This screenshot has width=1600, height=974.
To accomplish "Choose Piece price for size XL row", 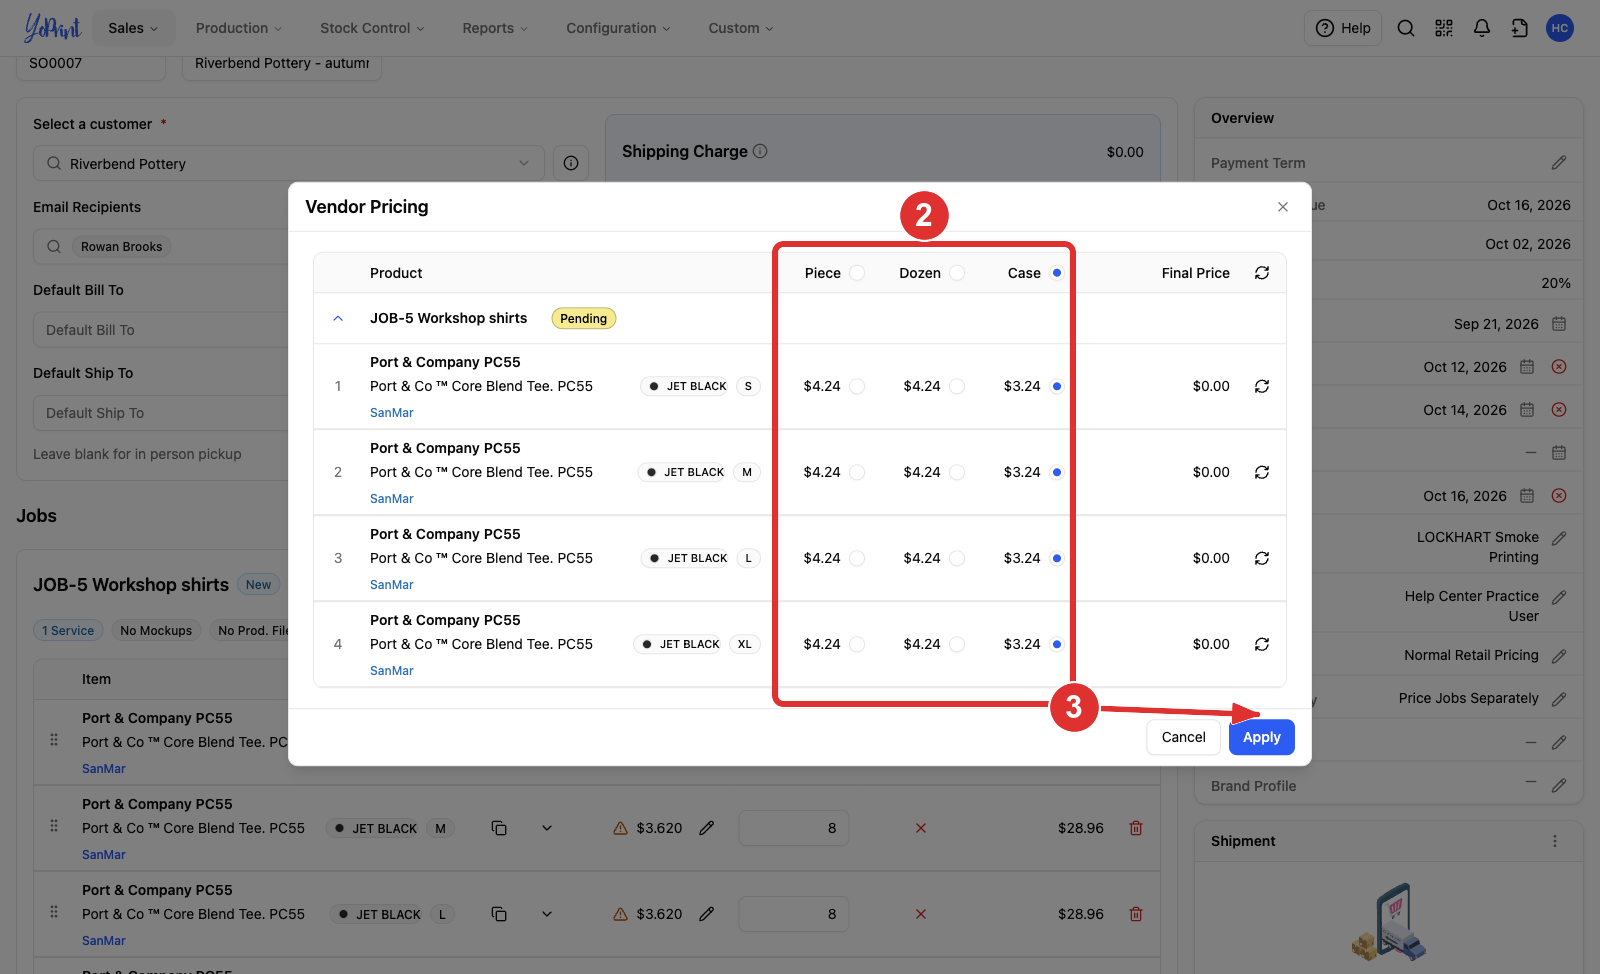I will pyautogui.click(x=857, y=644).
